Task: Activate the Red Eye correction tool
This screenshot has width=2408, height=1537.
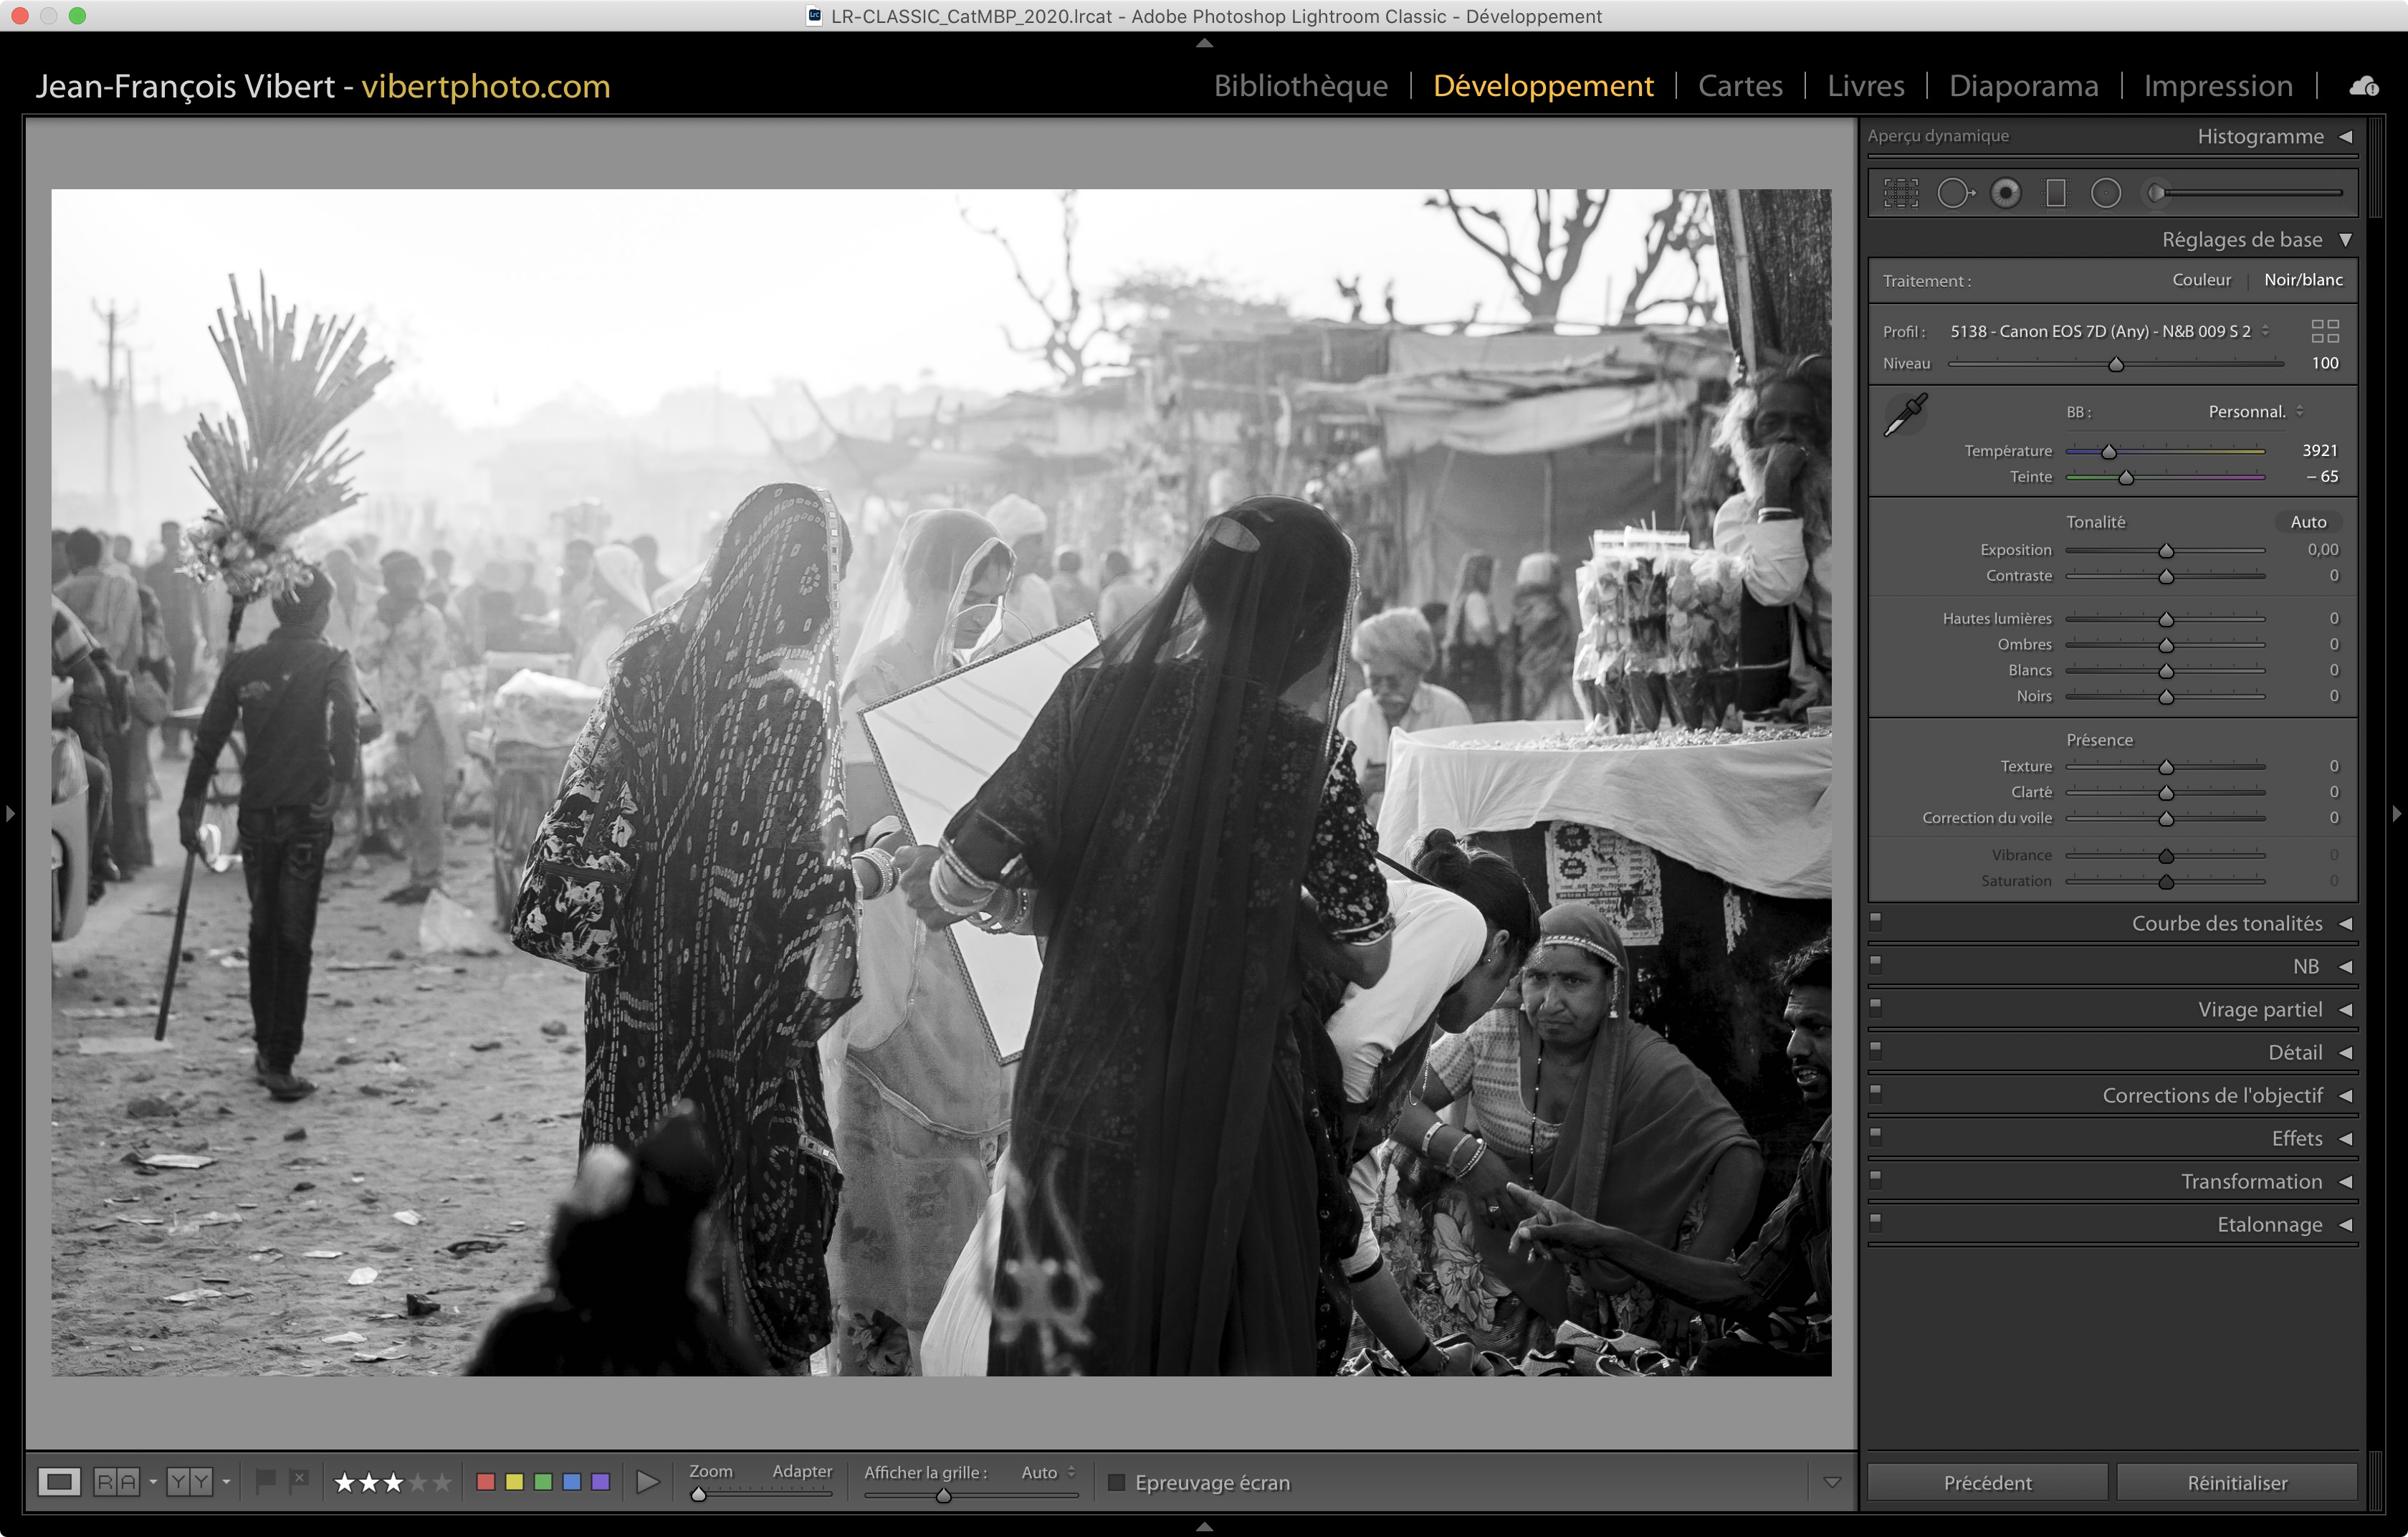Action: point(2005,193)
